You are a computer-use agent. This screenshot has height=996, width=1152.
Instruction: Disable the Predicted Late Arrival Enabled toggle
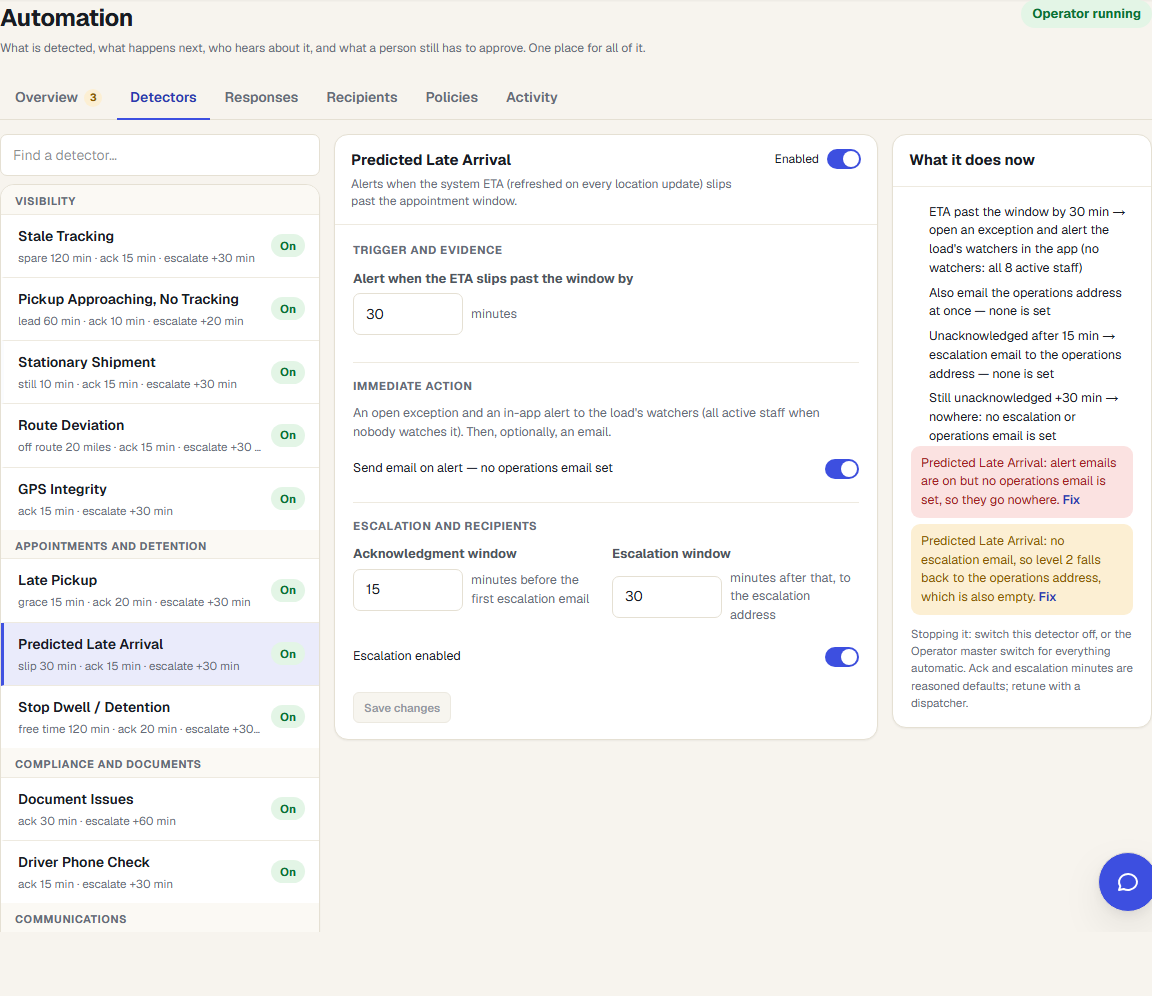coord(843,159)
